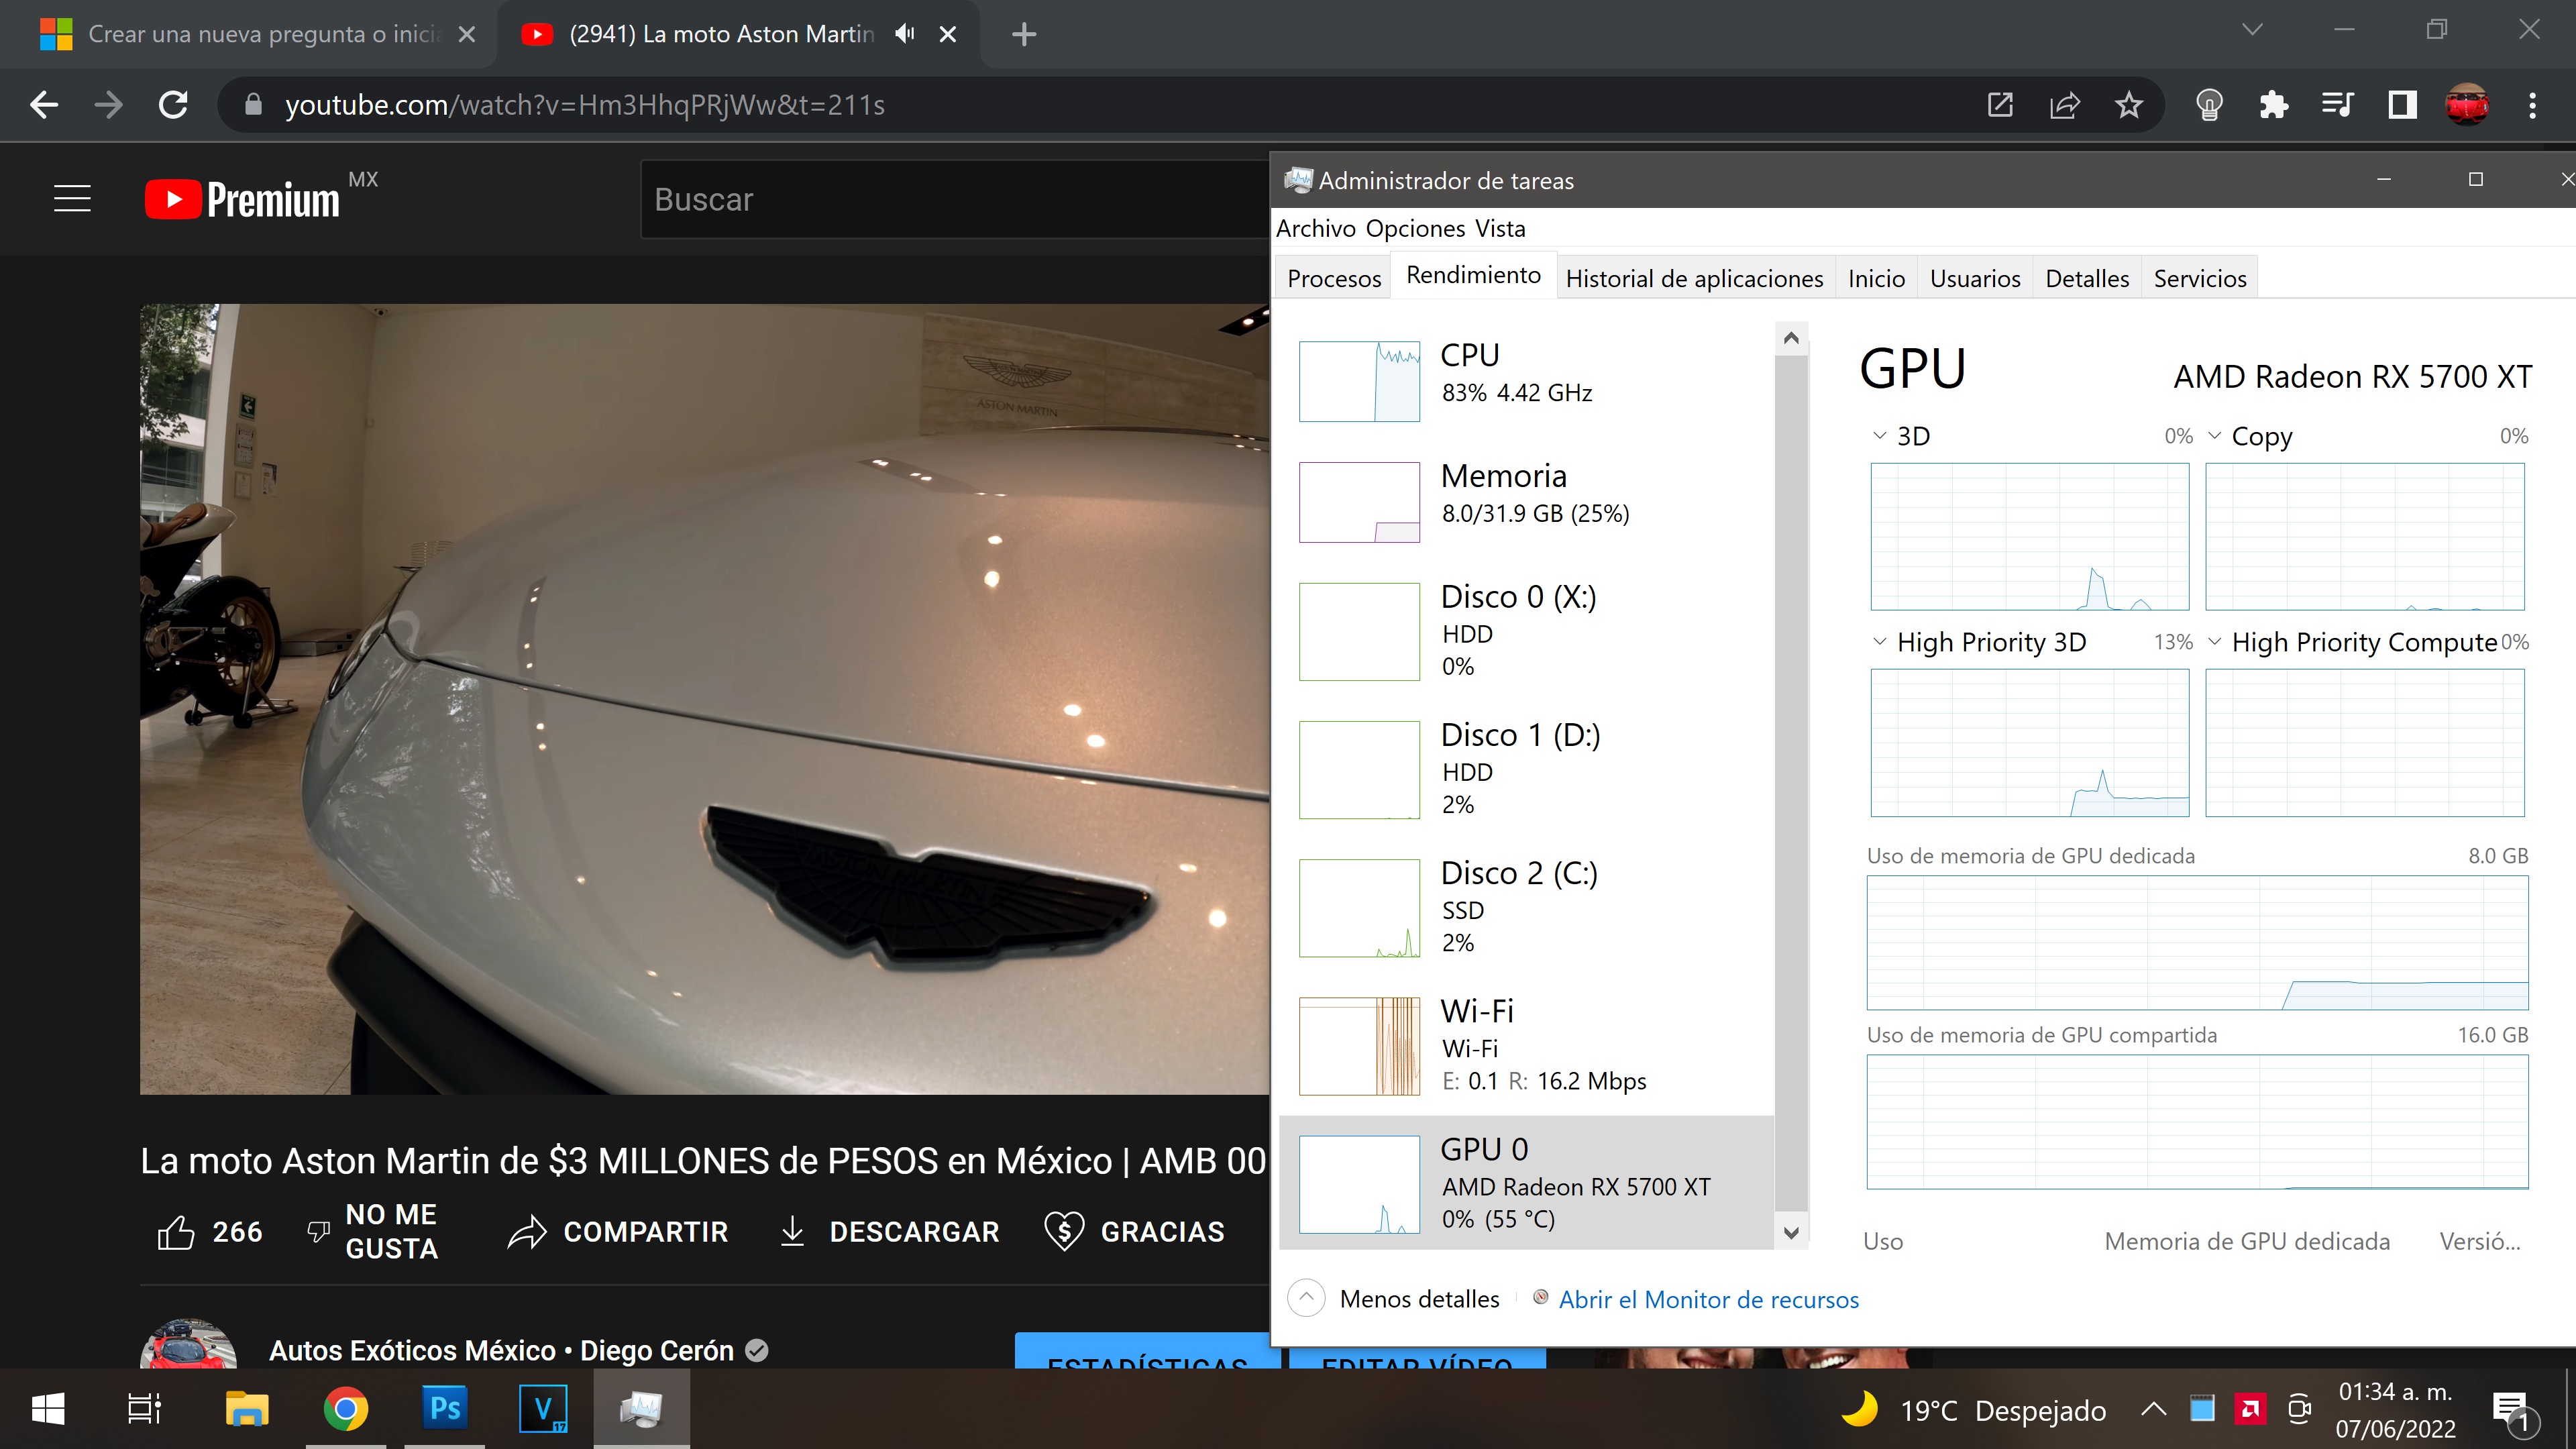Open the AMD Radeon tray icon

pos(2250,1410)
